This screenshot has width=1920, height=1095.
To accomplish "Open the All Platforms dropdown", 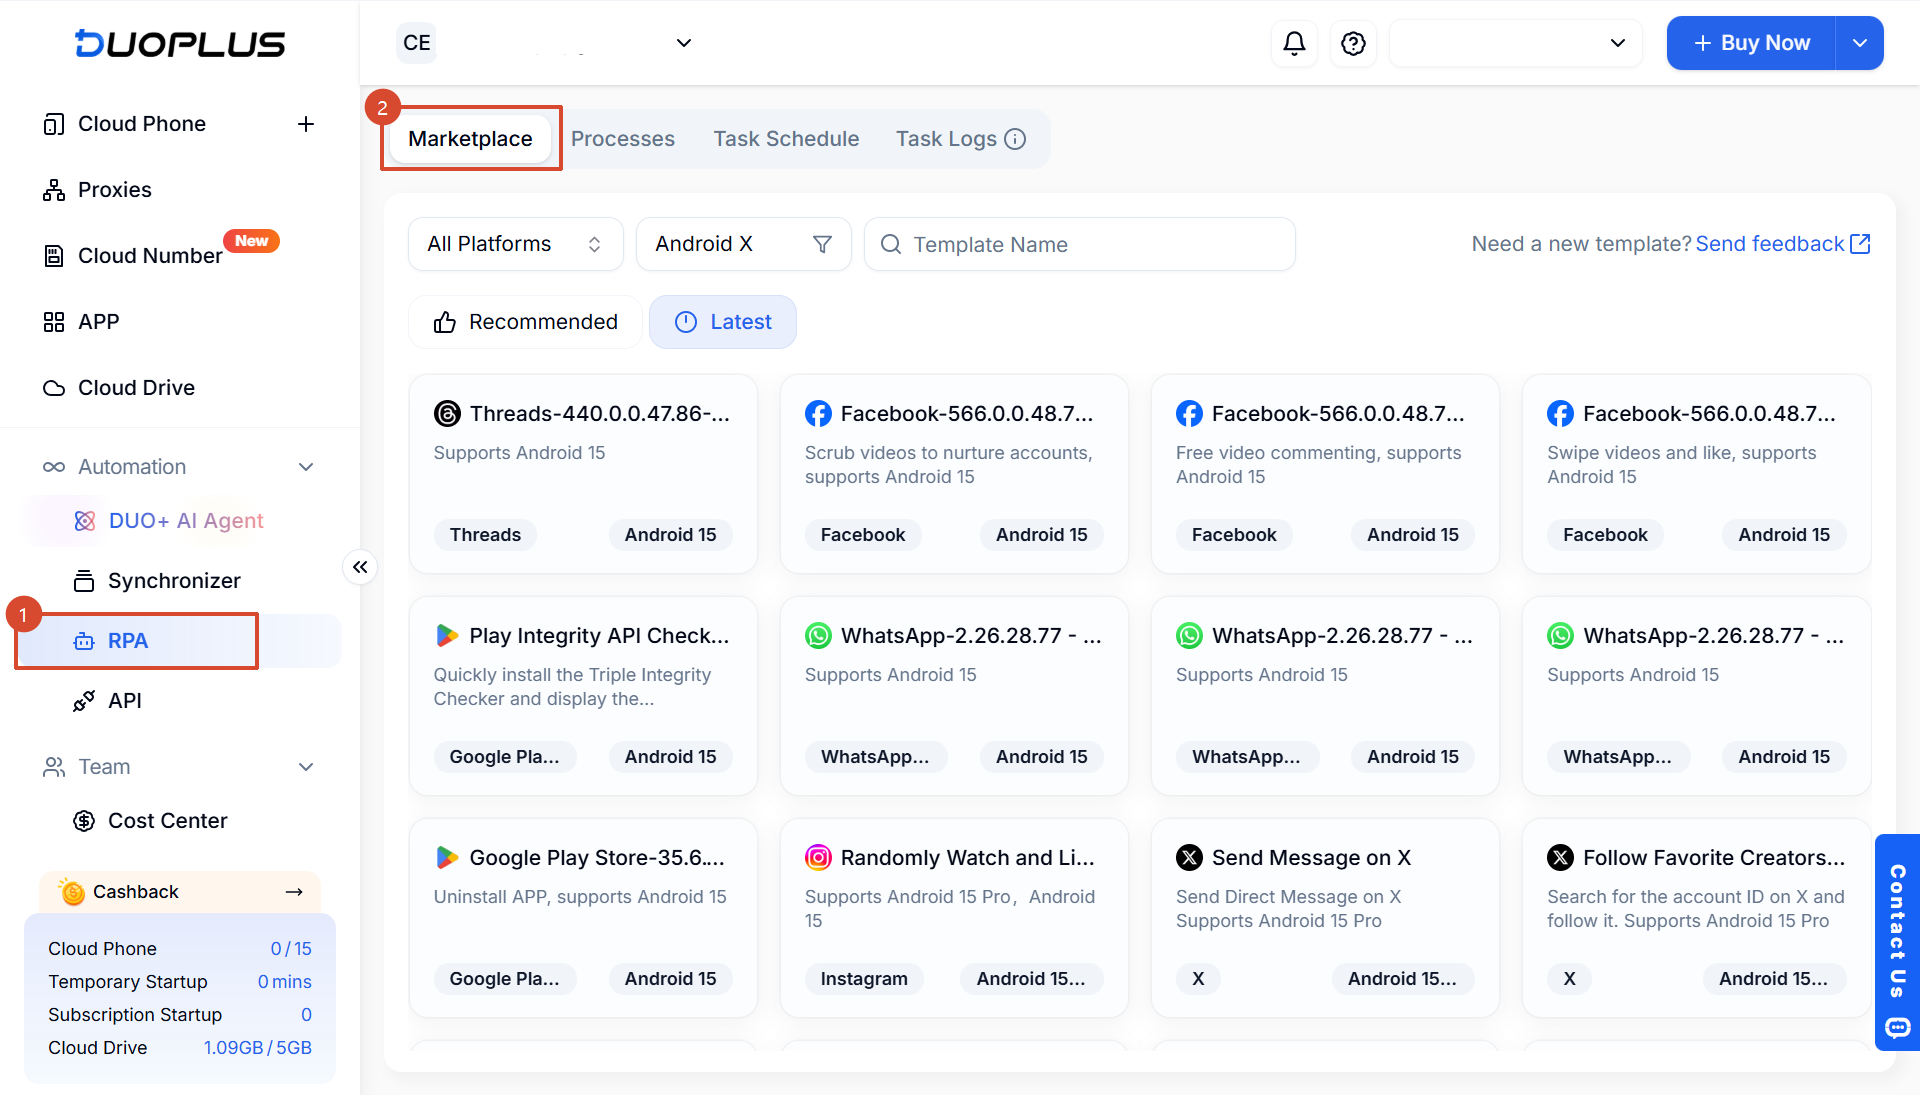I will (515, 244).
